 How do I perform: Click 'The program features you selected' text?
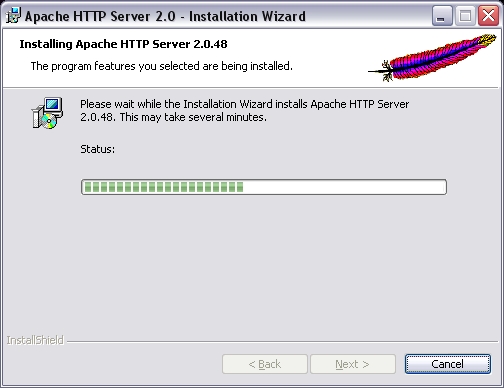162,66
